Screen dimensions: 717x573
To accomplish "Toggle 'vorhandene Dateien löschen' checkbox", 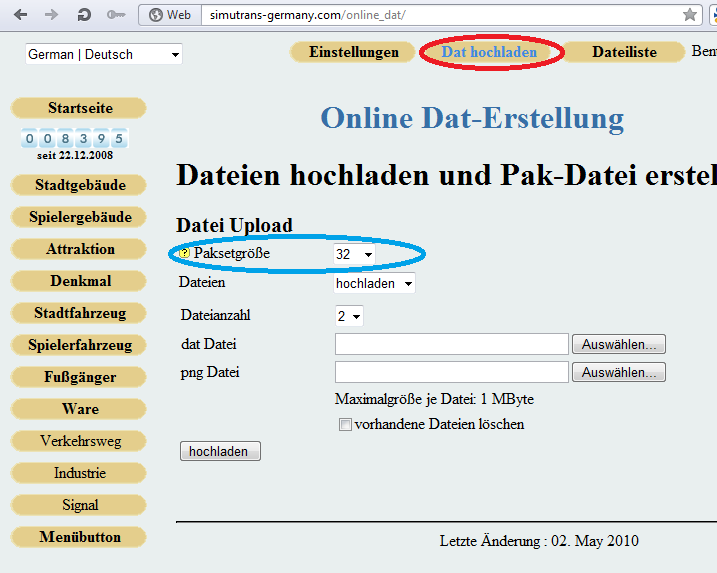I will click(346, 425).
